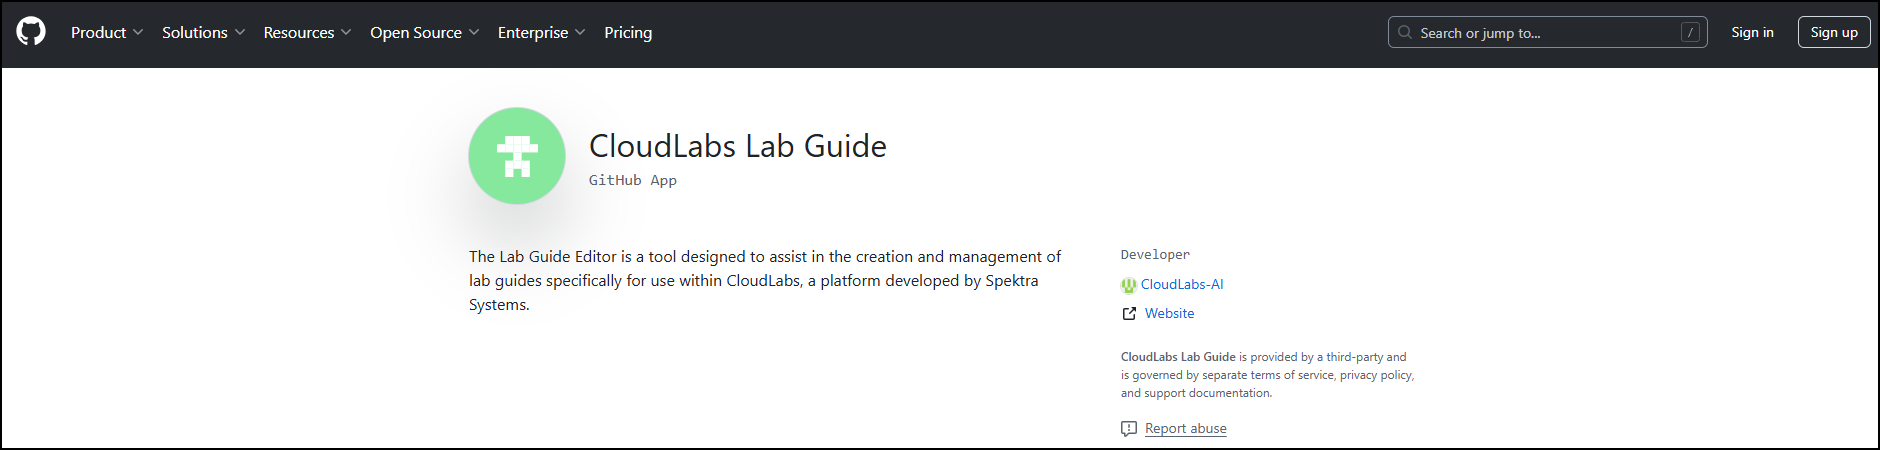This screenshot has width=1880, height=450.
Task: Click the CloudLabs-AI developer avatar icon
Action: (x=1129, y=285)
